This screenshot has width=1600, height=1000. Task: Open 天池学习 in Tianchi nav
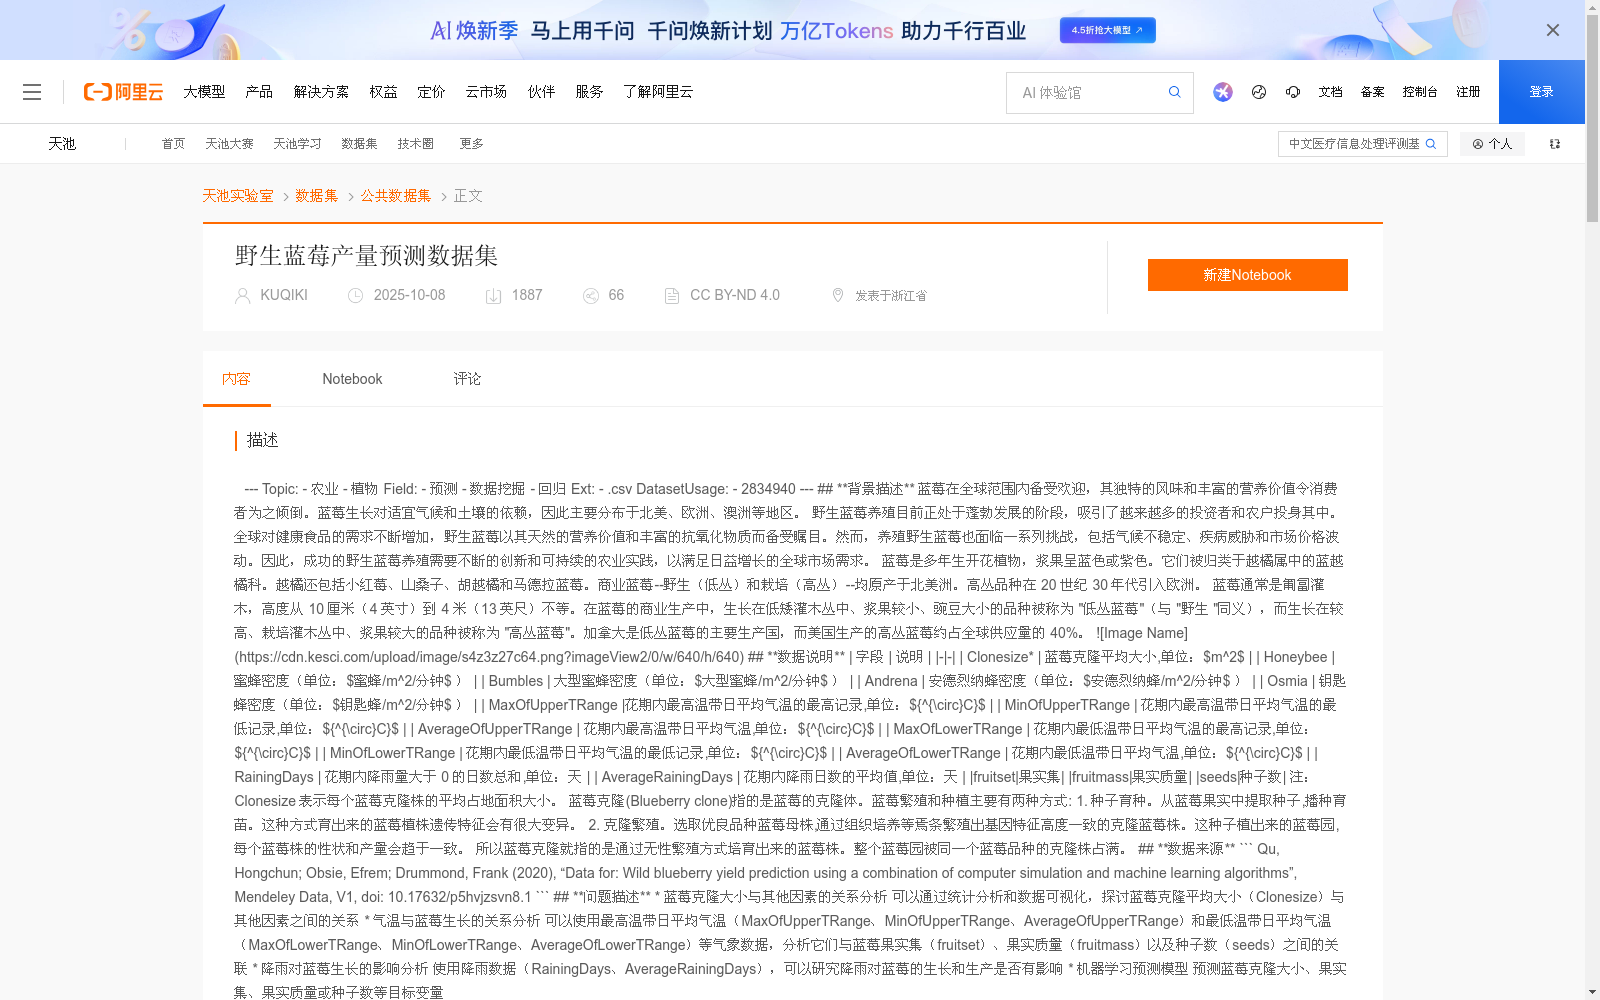click(x=297, y=144)
